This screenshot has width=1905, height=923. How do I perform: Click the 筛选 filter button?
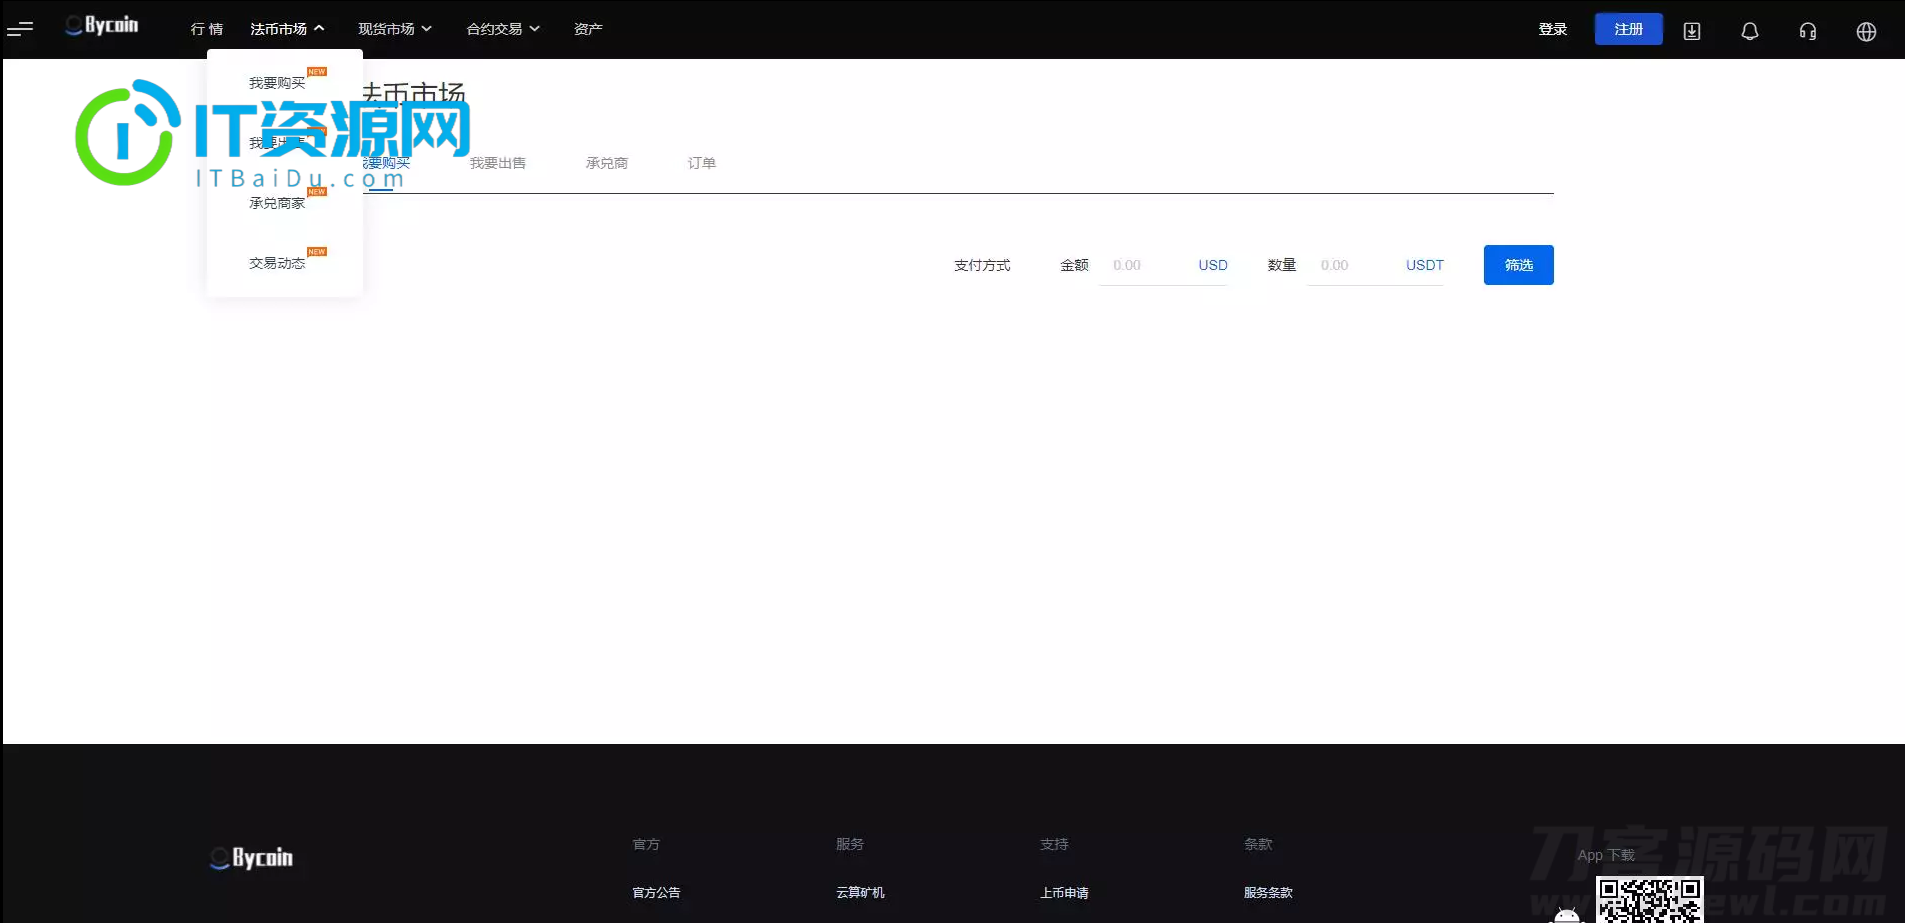pos(1519,265)
